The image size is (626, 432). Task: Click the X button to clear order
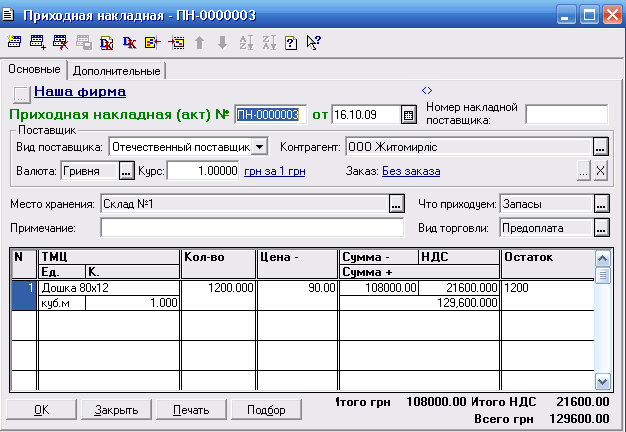point(601,171)
